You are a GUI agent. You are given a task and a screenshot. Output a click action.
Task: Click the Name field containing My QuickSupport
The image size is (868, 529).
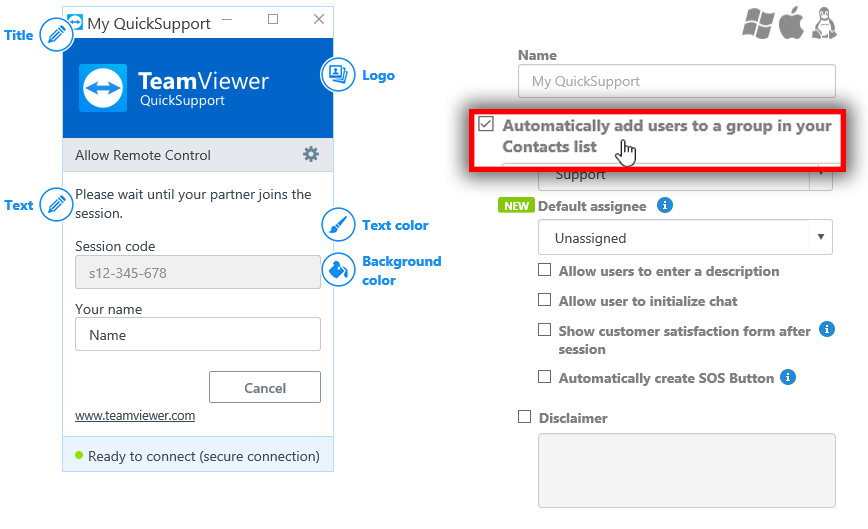(677, 81)
